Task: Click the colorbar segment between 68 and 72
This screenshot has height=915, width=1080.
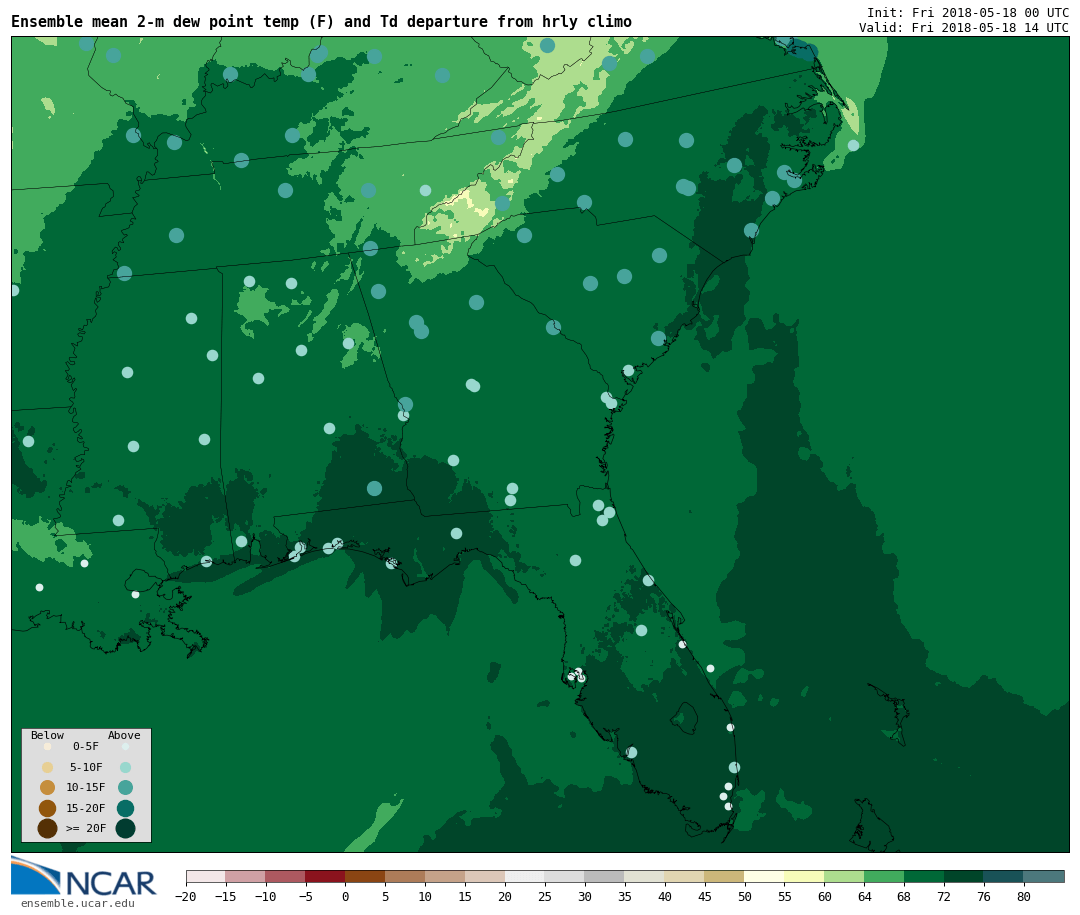Action: [924, 876]
